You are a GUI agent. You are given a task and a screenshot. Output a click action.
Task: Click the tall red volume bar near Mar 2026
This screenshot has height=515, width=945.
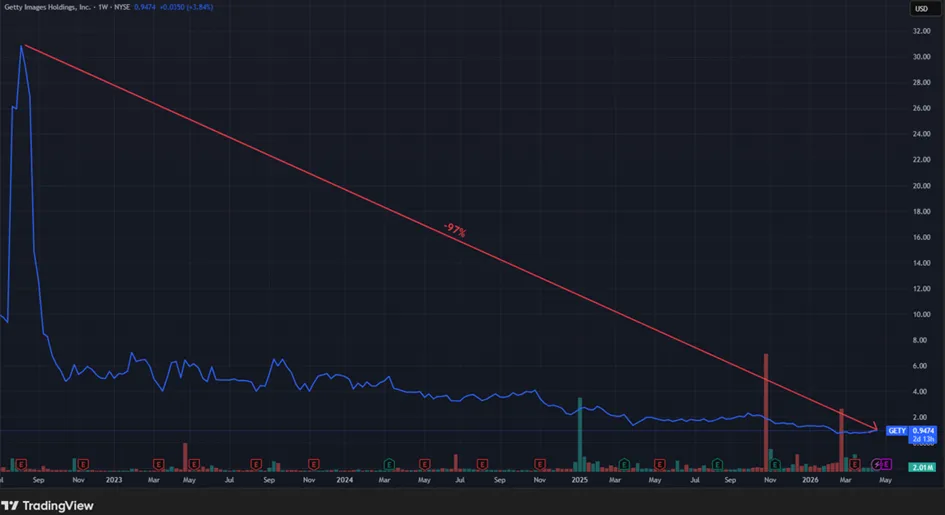(x=841, y=440)
